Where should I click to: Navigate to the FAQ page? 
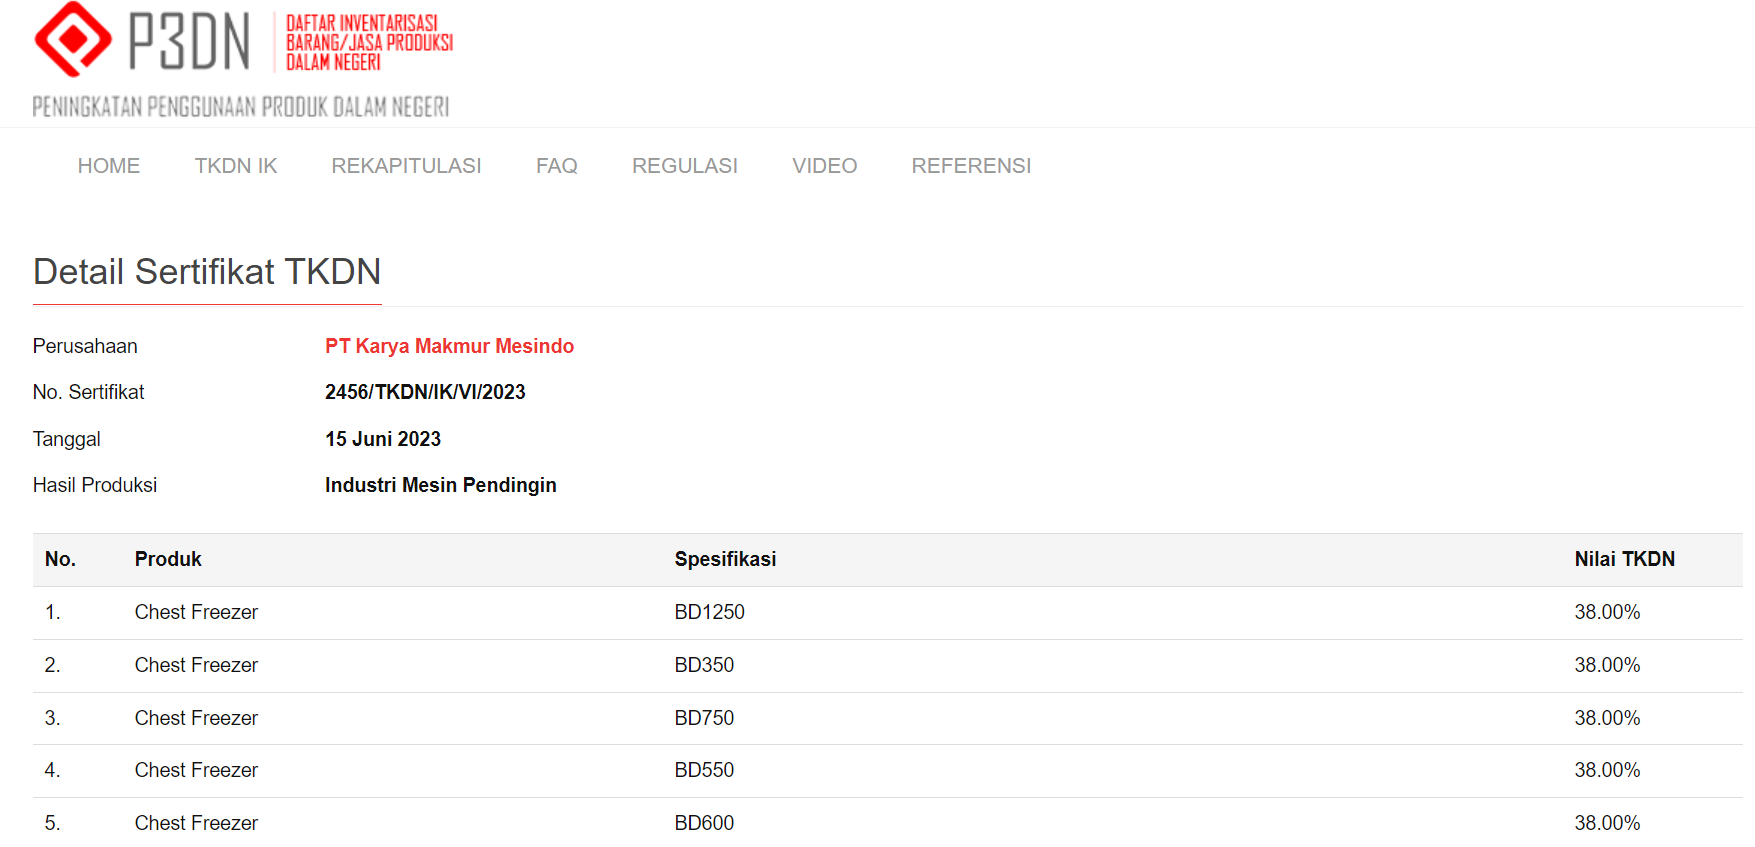(556, 166)
